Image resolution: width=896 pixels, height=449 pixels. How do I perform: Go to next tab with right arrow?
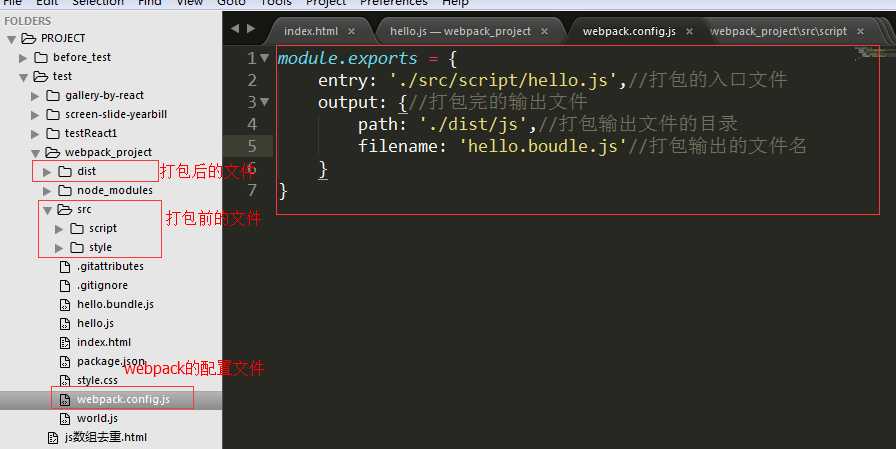pos(251,29)
